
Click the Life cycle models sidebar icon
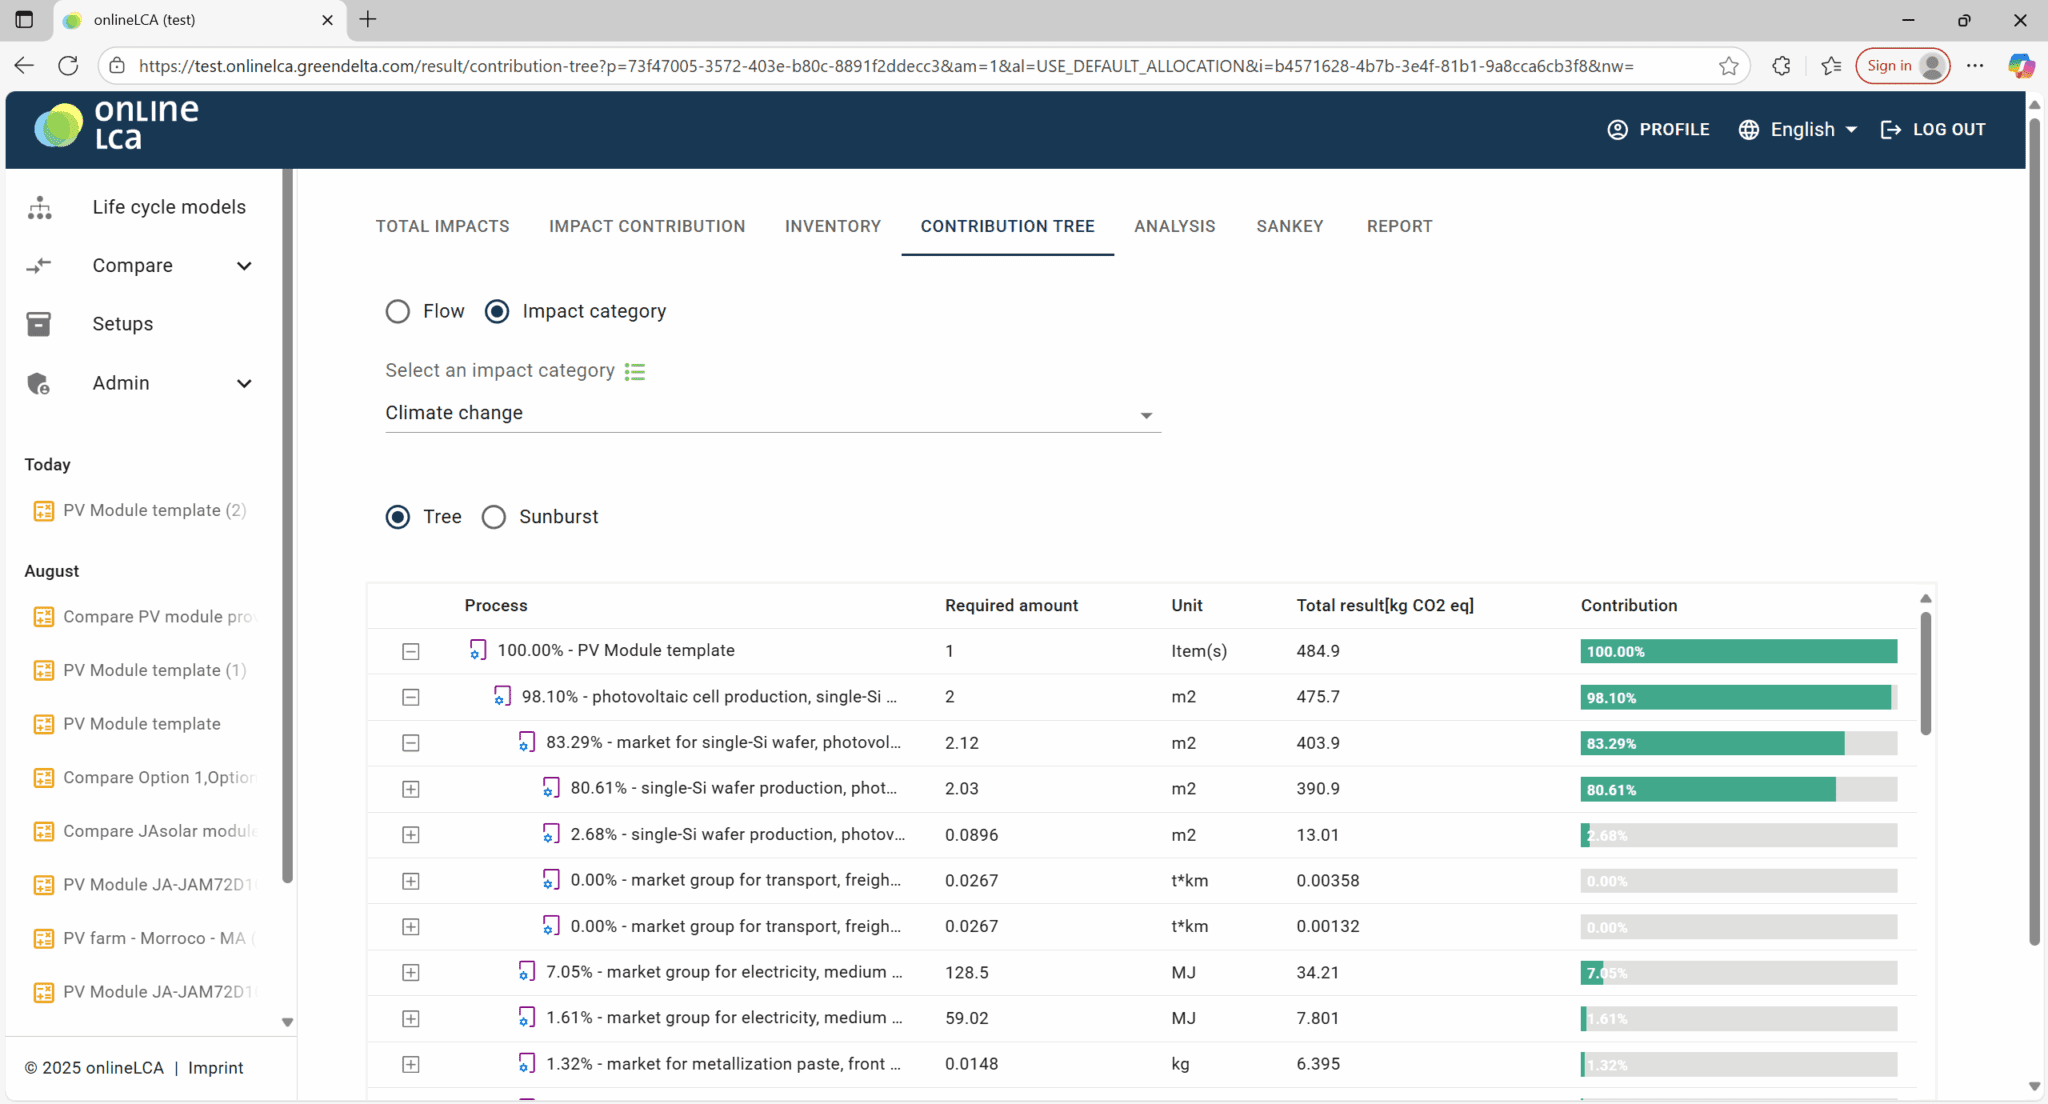tap(39, 207)
